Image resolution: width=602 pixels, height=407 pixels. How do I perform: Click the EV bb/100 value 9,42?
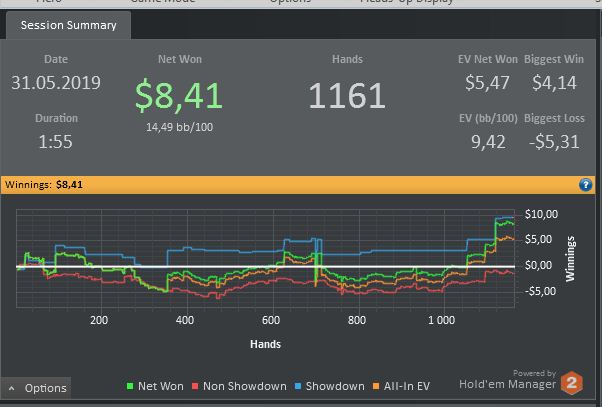tap(488, 142)
